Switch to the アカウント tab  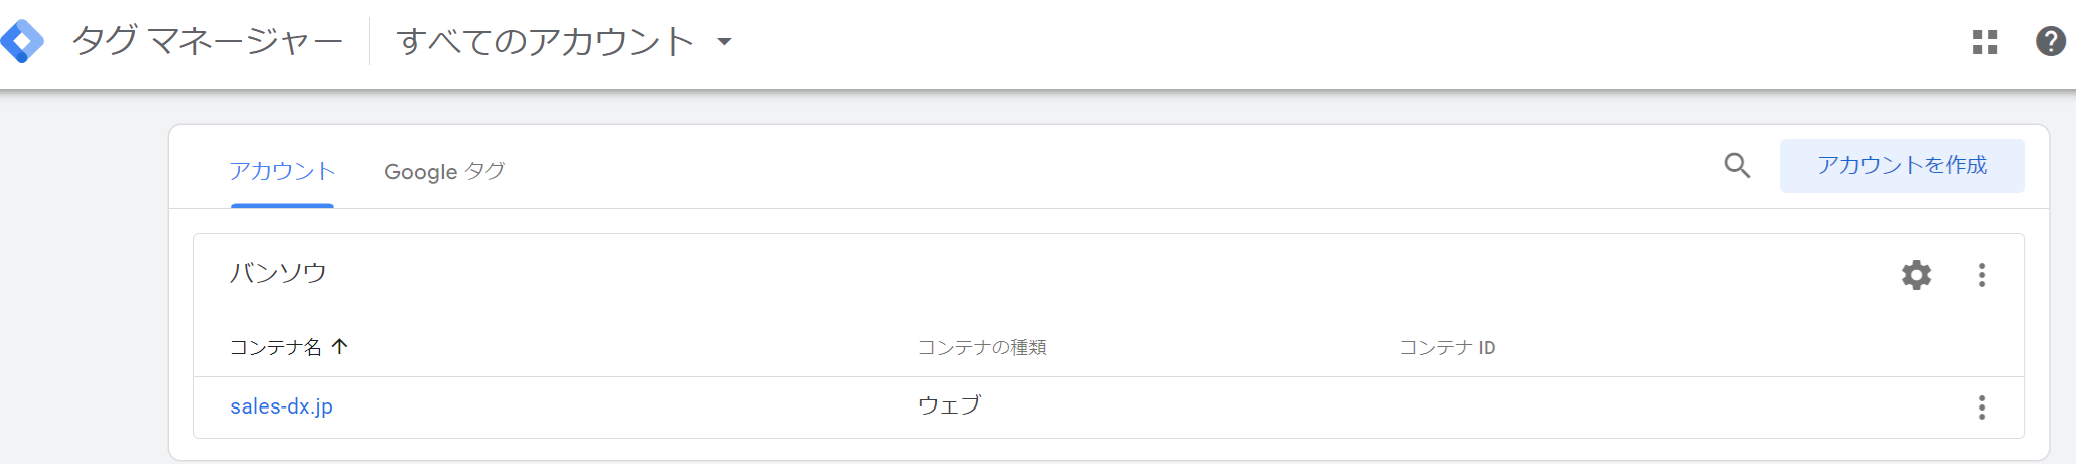click(282, 171)
